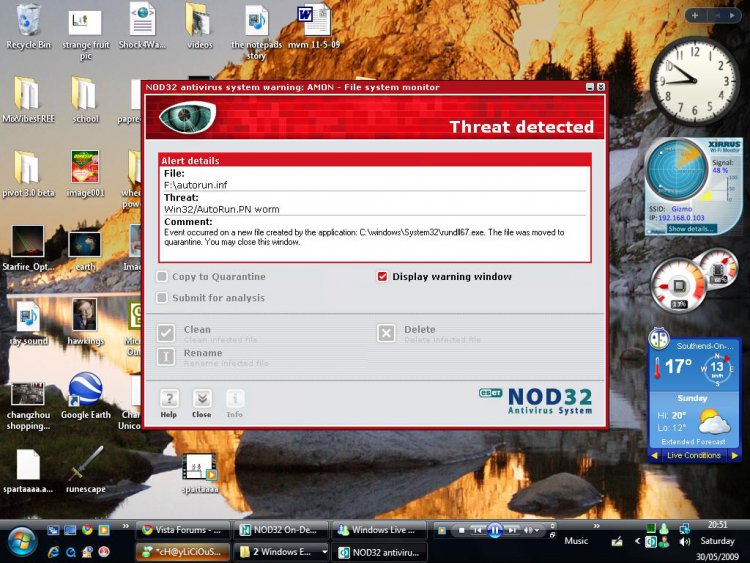Click the ESET NOD32 Antivirus System logo
Viewport: 750px width, 563px height.
tap(536, 400)
